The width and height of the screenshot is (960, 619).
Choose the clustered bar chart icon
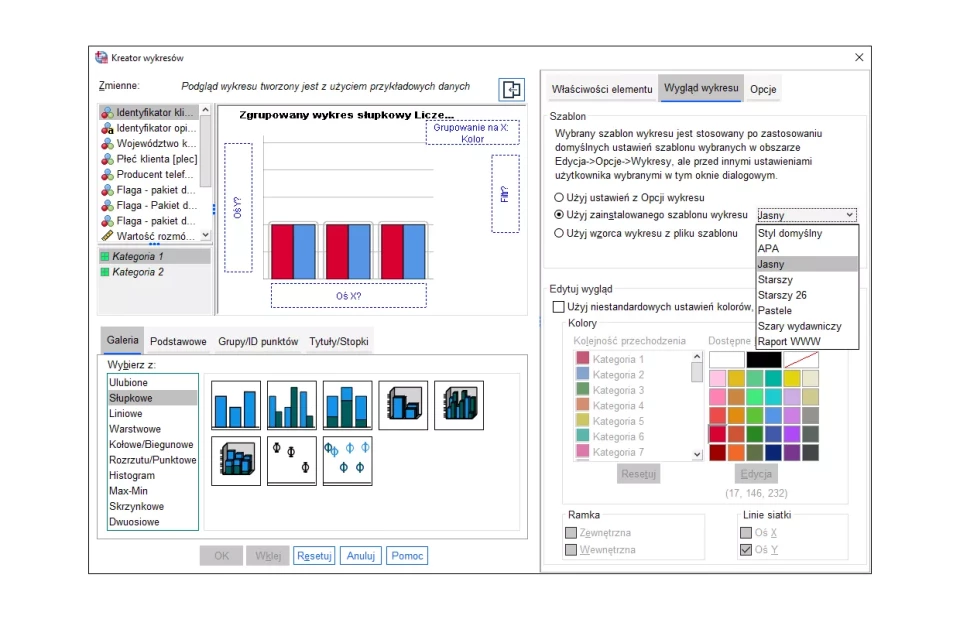coord(292,405)
